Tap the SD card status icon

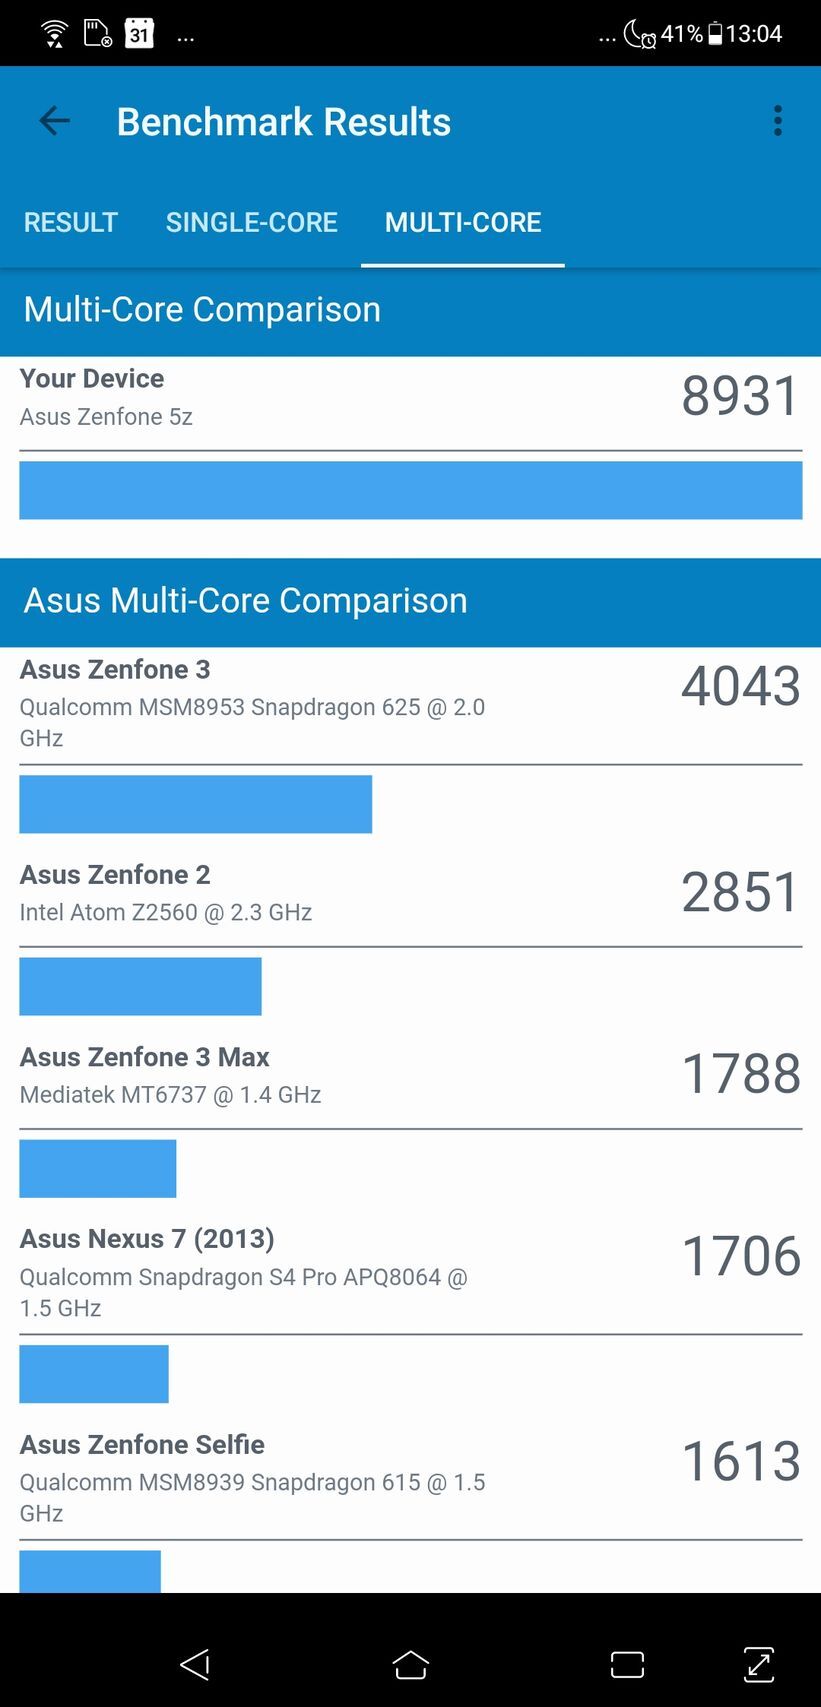click(96, 33)
